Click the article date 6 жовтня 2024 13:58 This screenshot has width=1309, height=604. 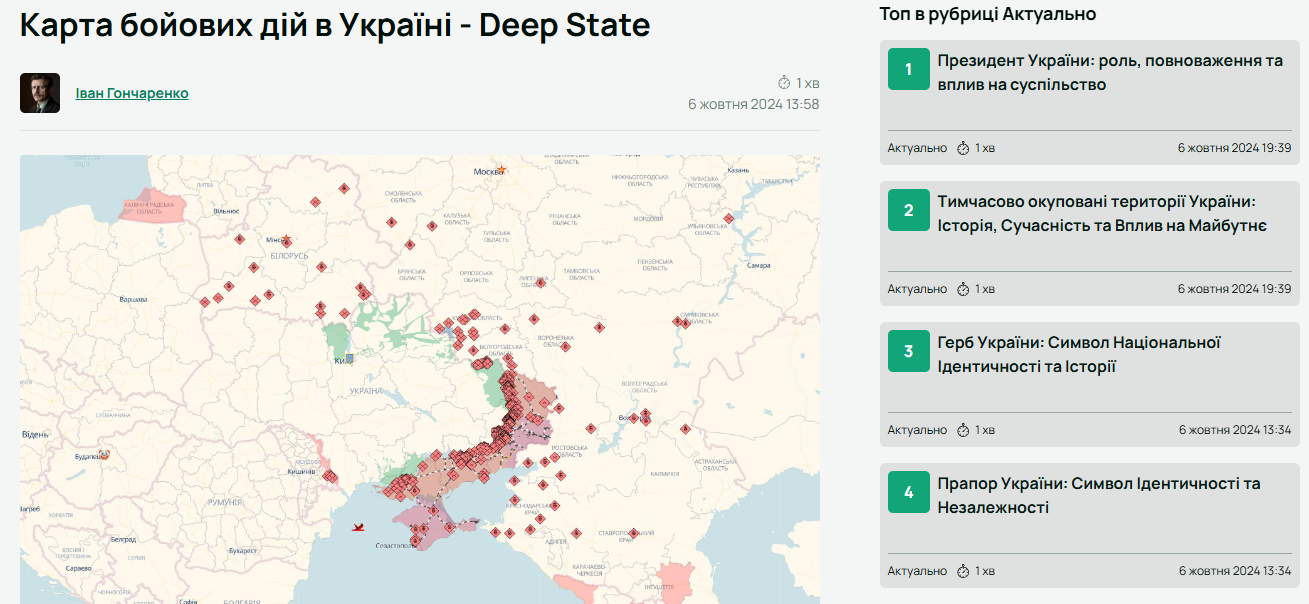pos(754,104)
